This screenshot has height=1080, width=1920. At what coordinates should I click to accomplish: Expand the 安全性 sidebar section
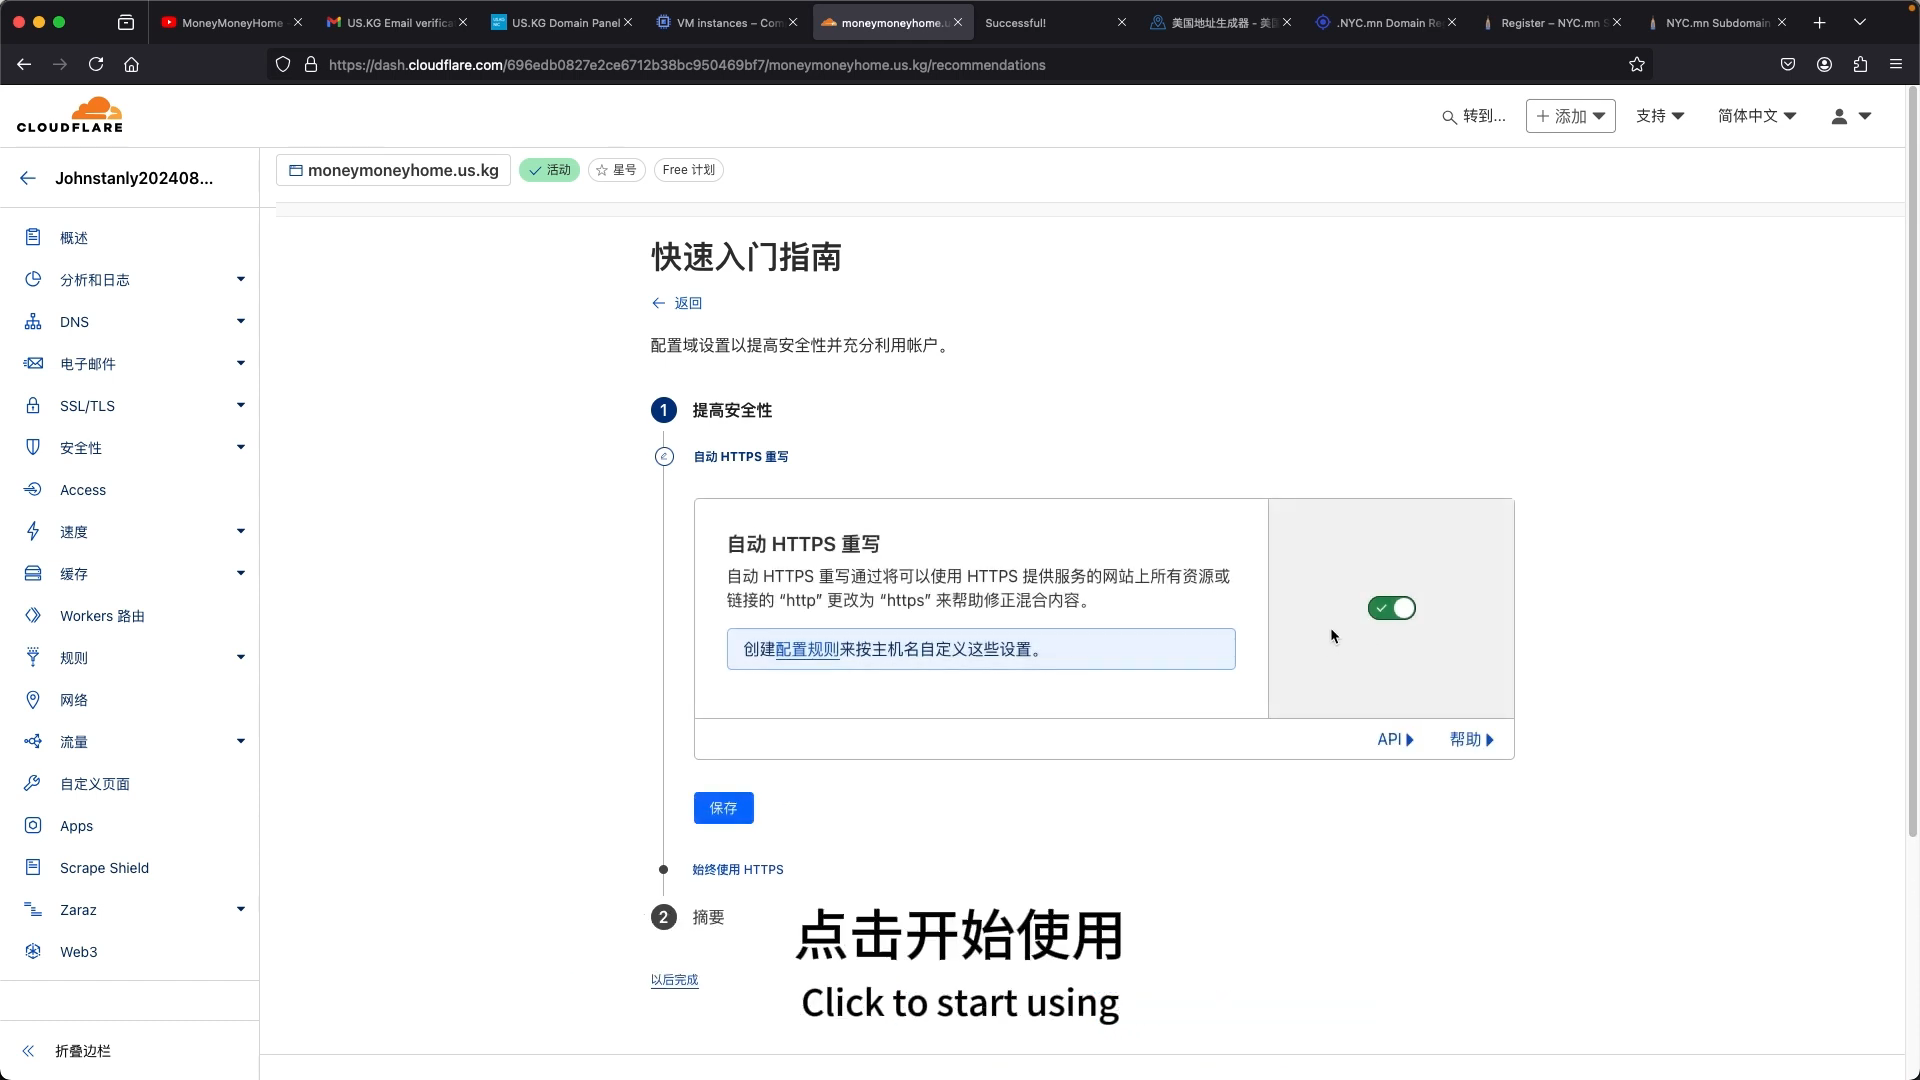click(x=241, y=447)
